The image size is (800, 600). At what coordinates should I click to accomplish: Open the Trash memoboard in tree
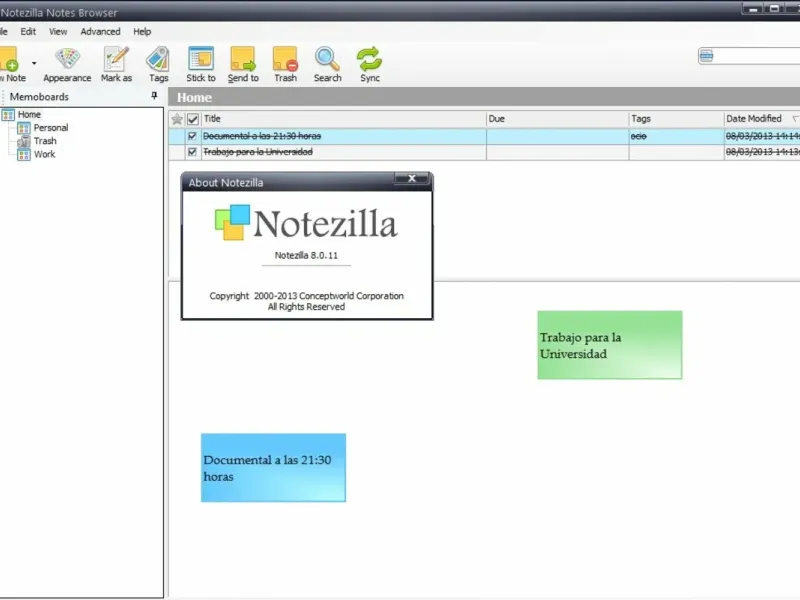point(45,141)
